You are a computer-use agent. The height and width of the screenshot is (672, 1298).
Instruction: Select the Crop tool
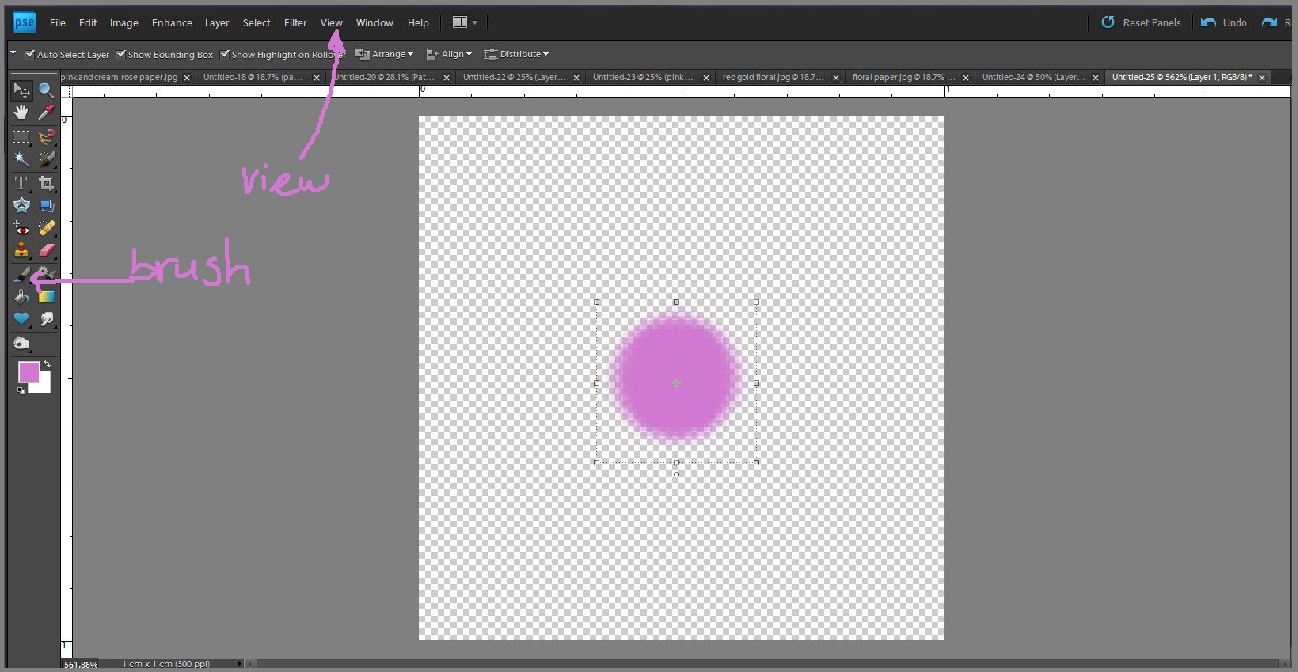tap(46, 182)
